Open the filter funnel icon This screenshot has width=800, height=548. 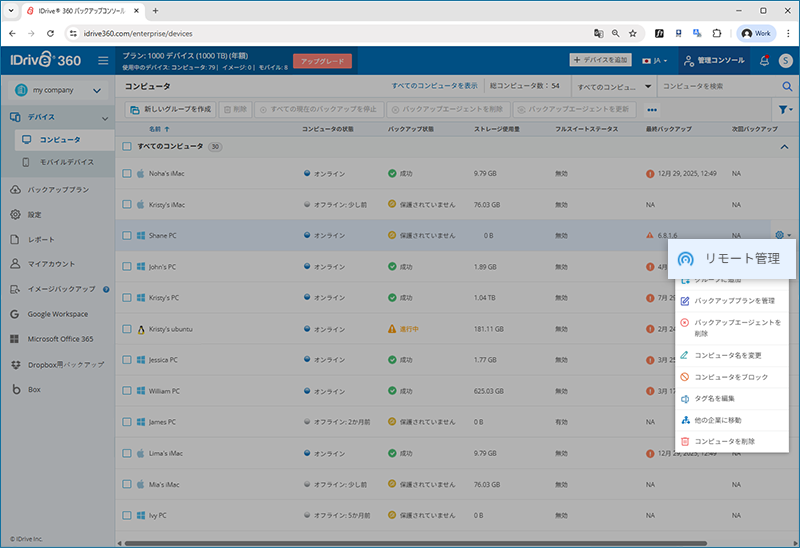coord(784,109)
